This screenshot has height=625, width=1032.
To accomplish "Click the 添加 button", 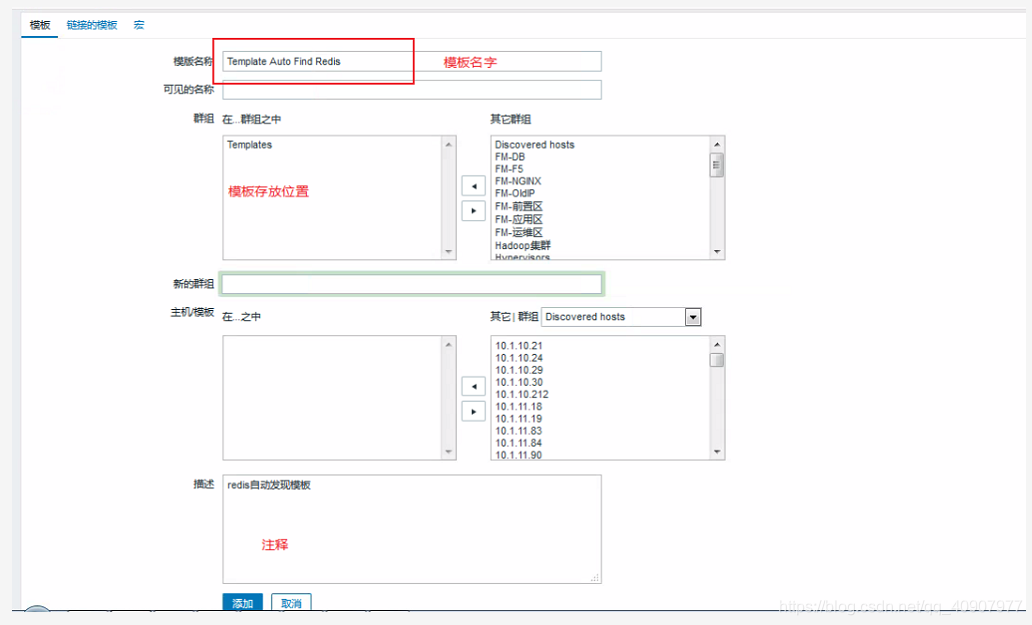I will tap(242, 602).
